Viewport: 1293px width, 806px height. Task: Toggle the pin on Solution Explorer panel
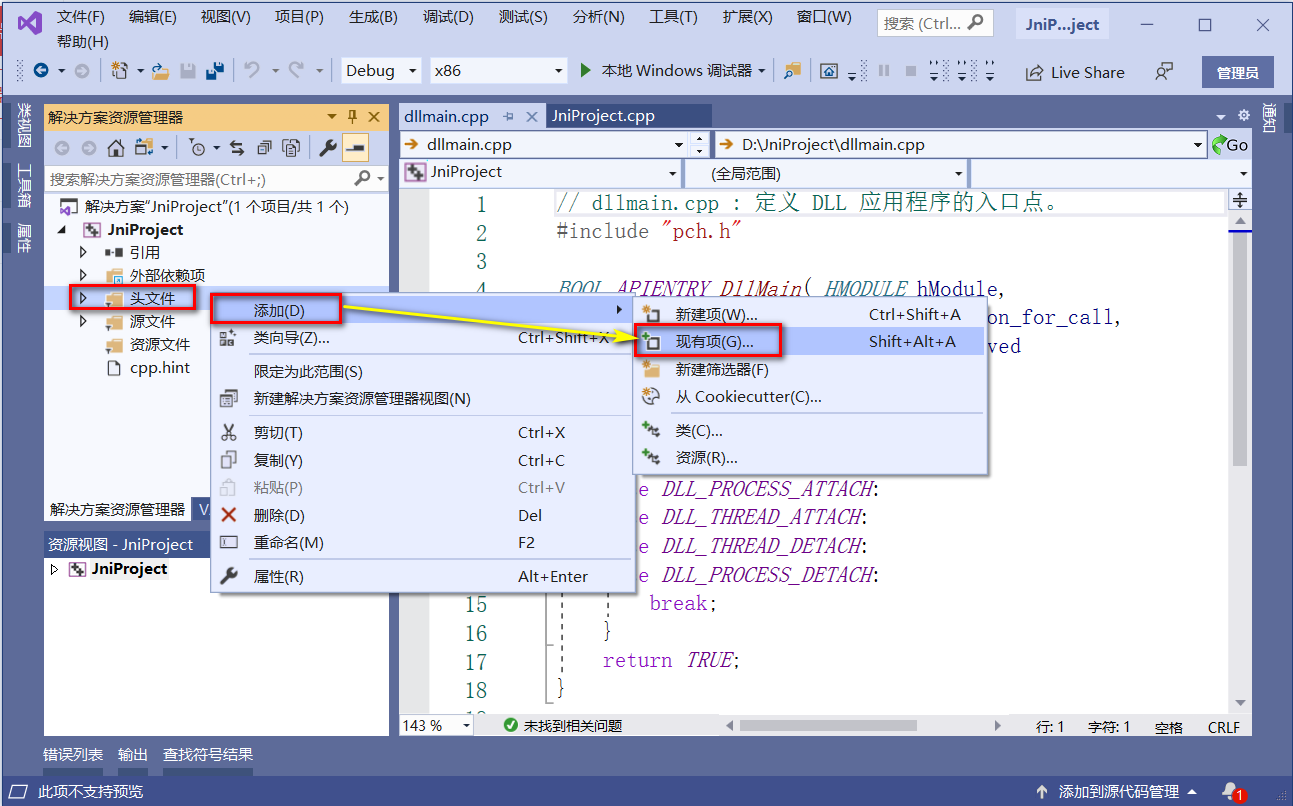(x=352, y=117)
